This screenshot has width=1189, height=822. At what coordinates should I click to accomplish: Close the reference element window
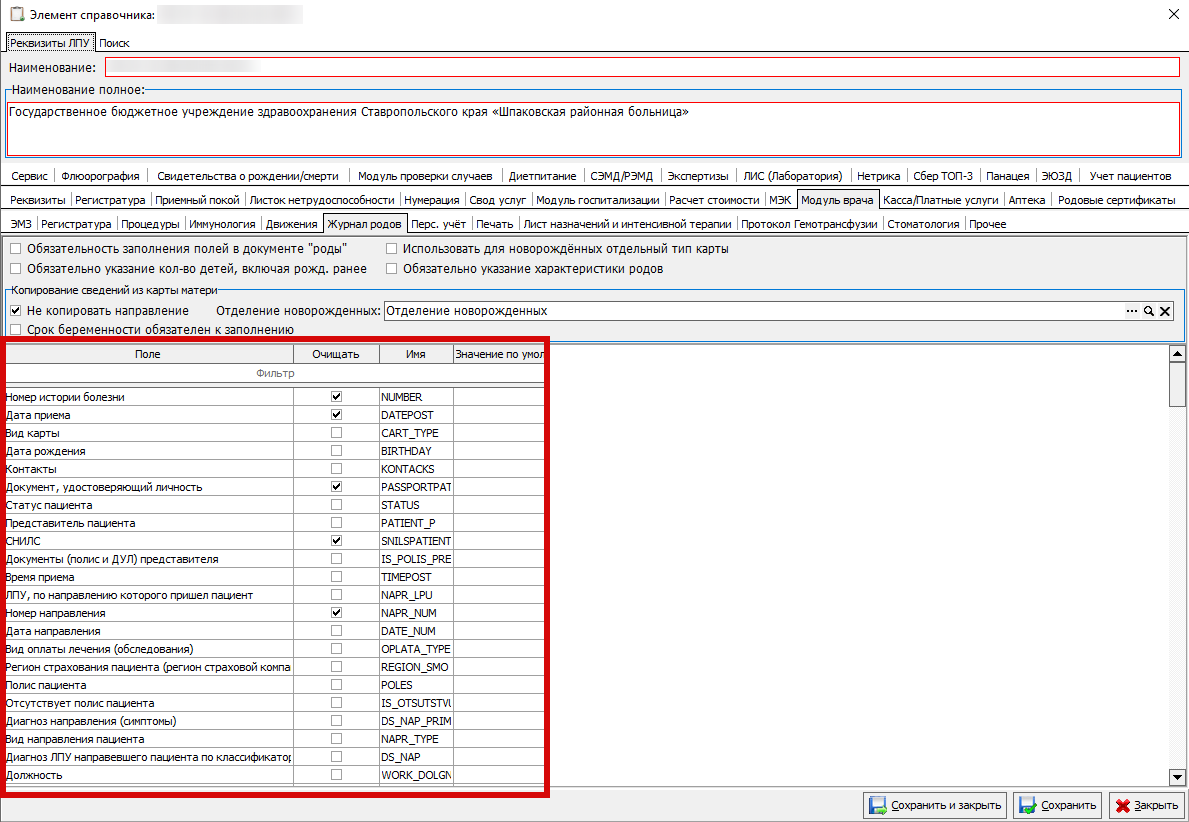pyautogui.click(x=1173, y=14)
